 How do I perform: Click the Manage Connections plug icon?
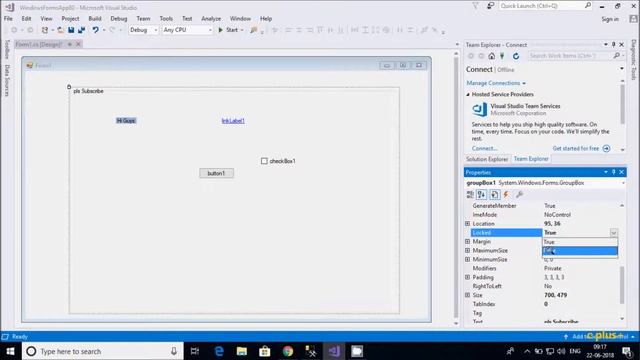coord(502,56)
